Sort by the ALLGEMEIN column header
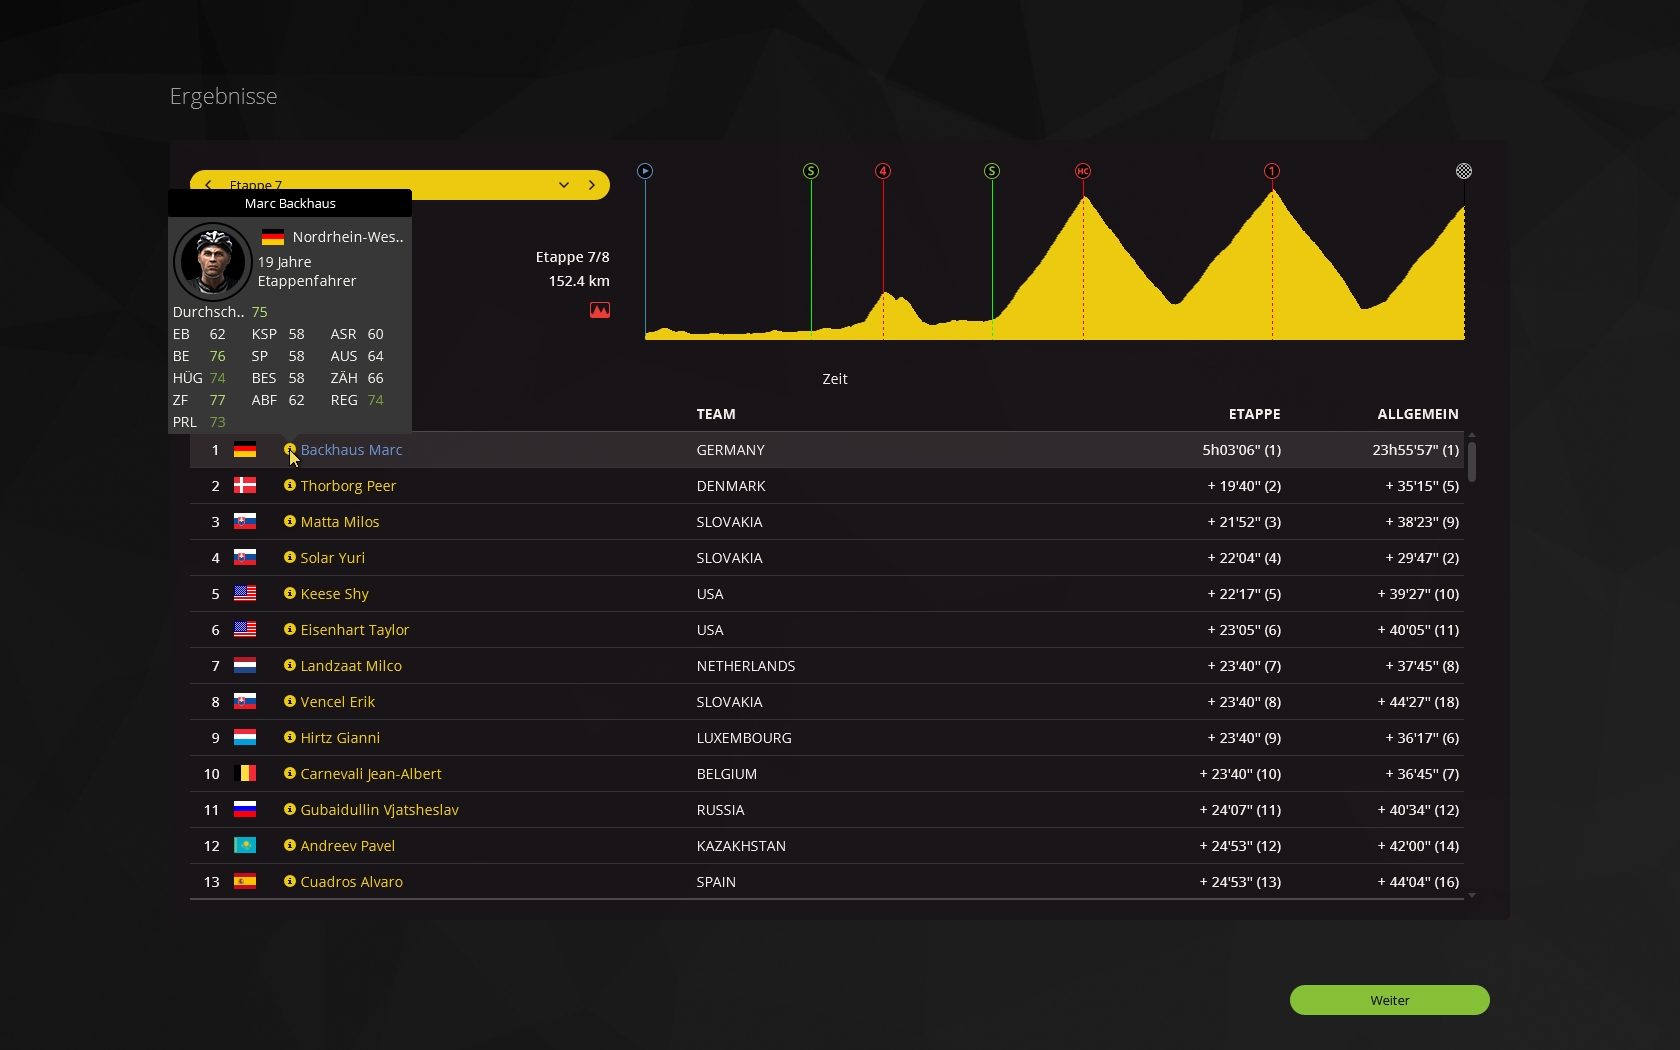Image resolution: width=1680 pixels, height=1050 pixels. [x=1417, y=414]
